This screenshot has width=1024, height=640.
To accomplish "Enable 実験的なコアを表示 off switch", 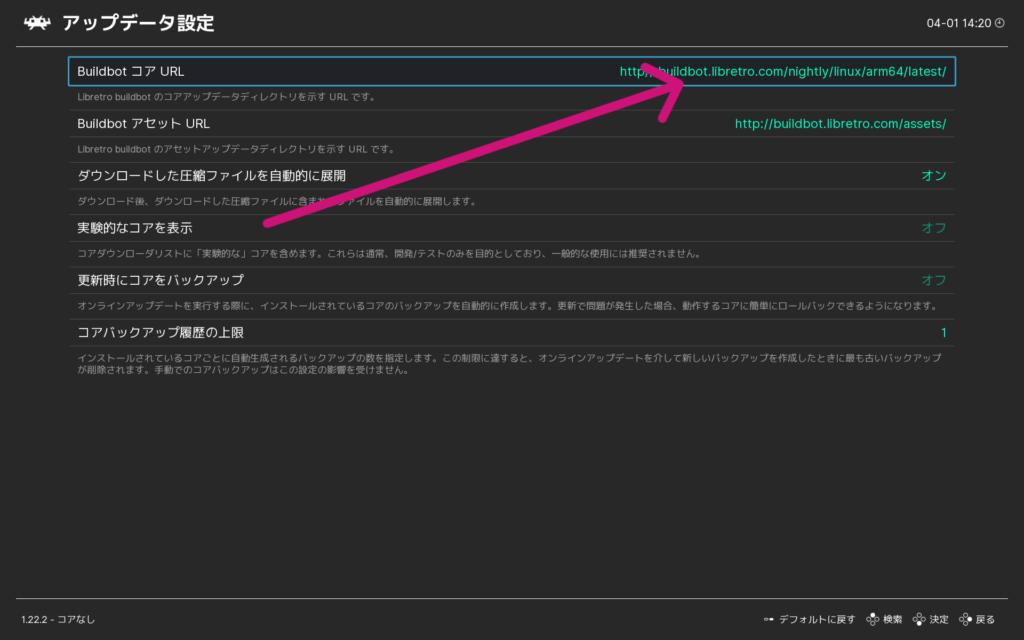I will 933,228.
